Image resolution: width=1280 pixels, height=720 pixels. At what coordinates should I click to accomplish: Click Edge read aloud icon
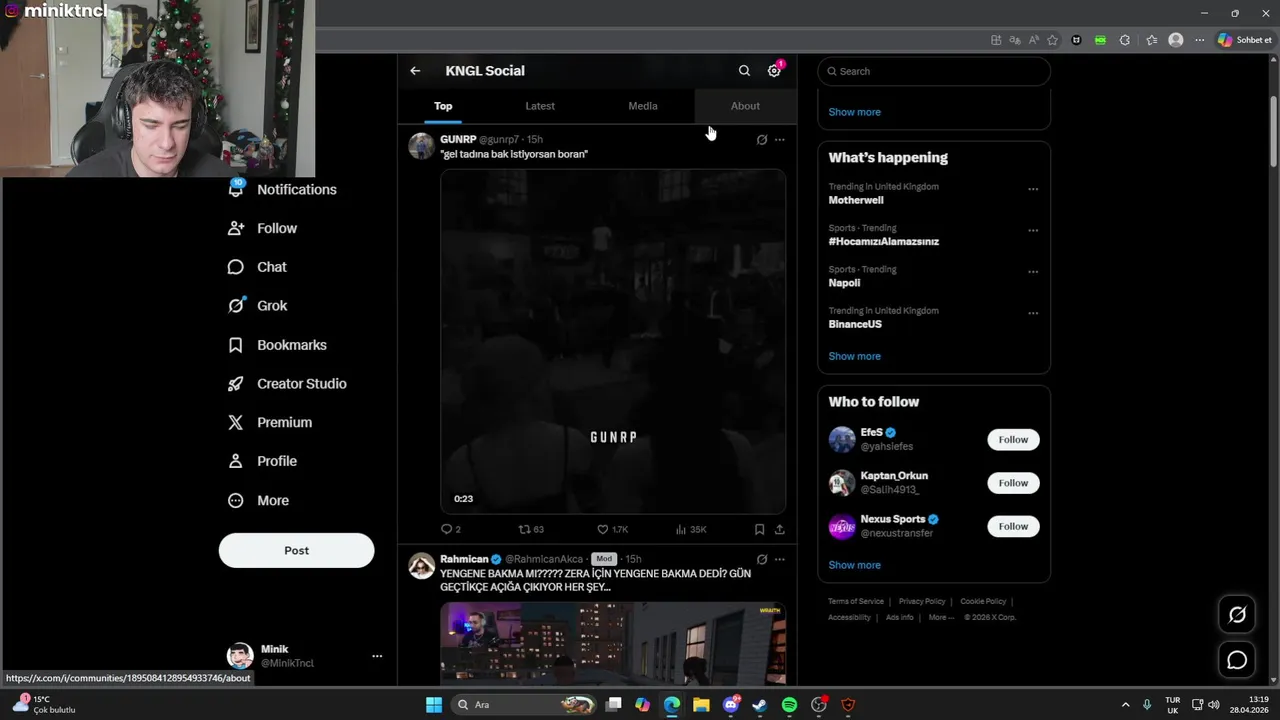coord(1034,40)
